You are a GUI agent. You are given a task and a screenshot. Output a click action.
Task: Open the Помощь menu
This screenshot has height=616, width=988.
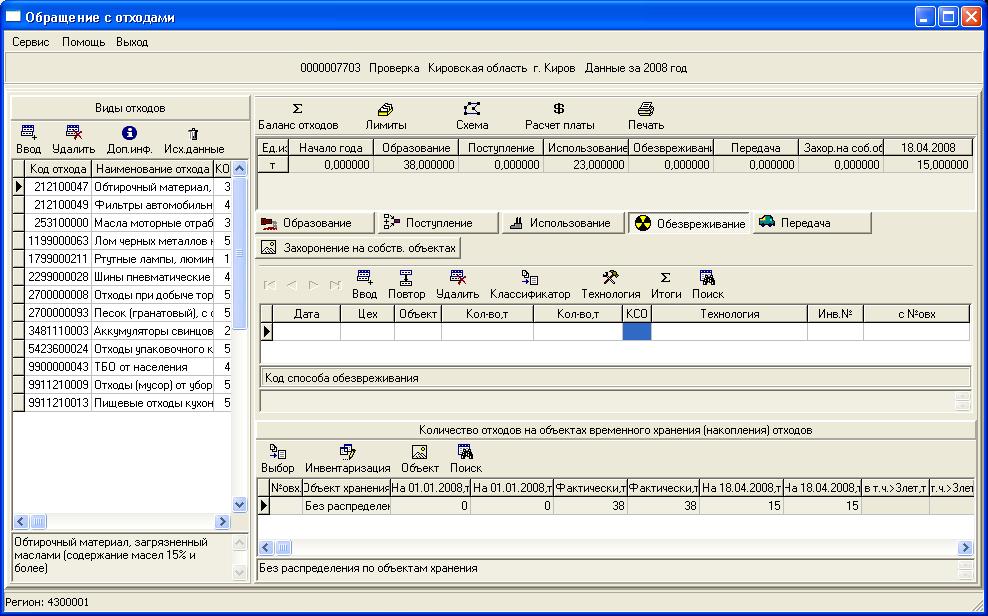pos(83,42)
